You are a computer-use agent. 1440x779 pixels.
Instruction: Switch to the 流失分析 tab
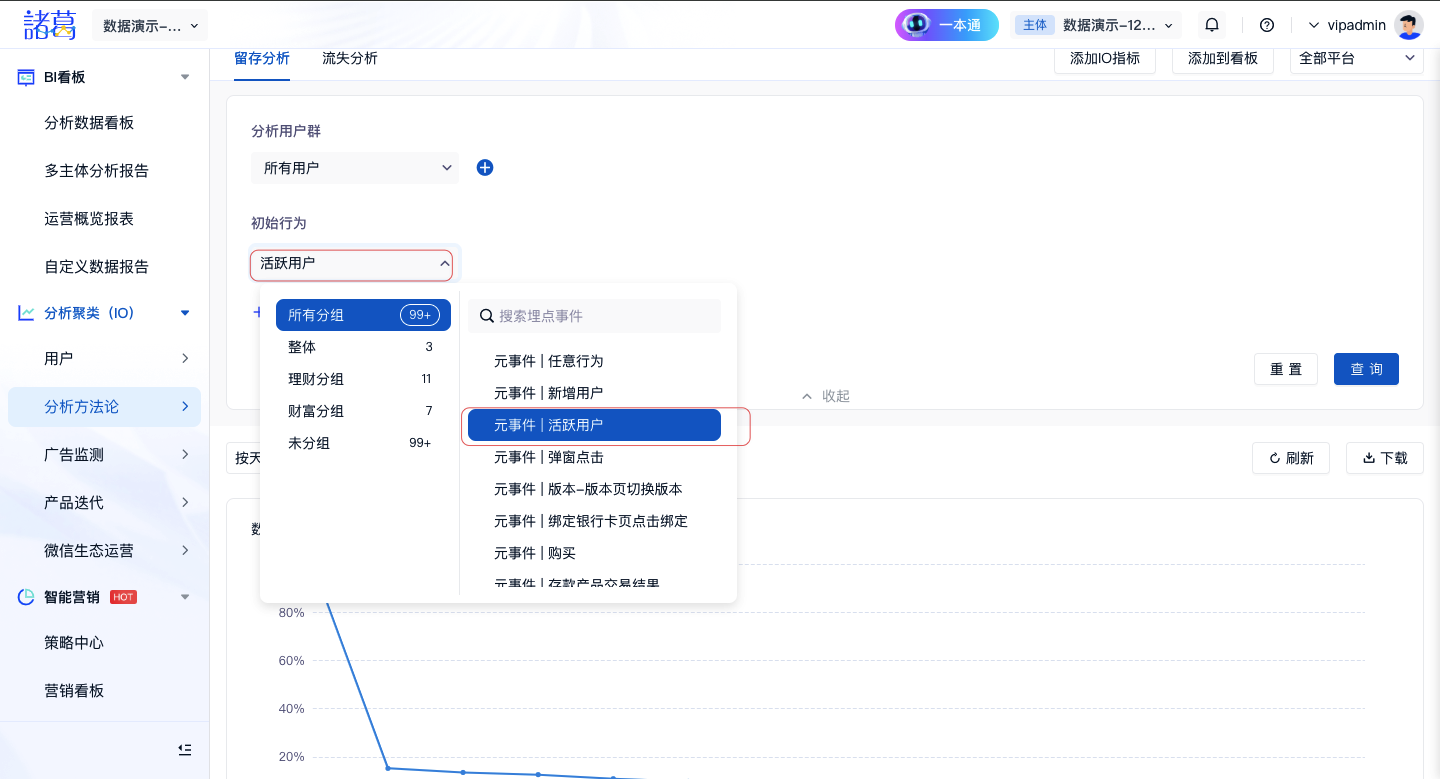[350, 58]
